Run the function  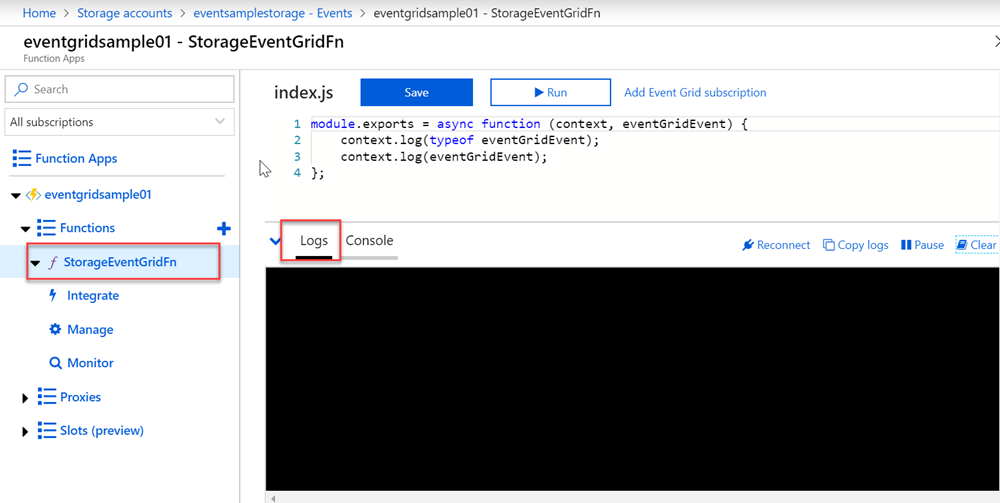pyautogui.click(x=550, y=92)
